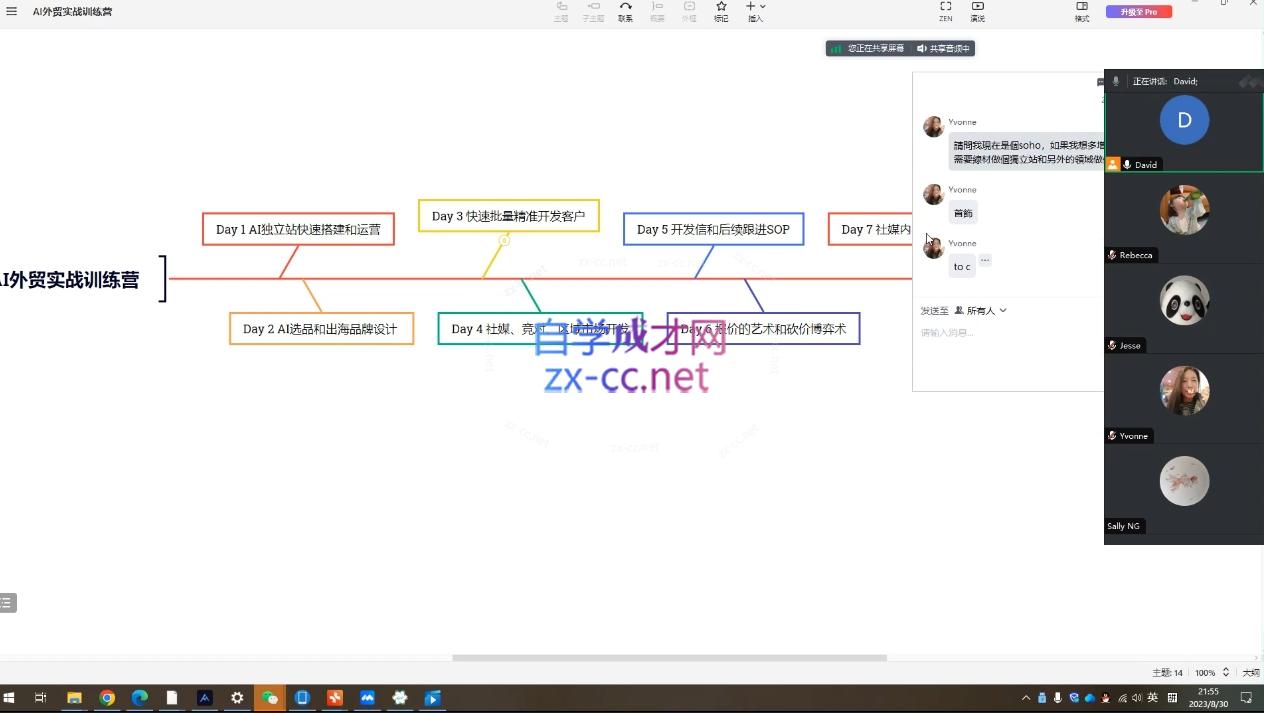Click Yvonne's muted mic icon in participant panel

point(1112,436)
